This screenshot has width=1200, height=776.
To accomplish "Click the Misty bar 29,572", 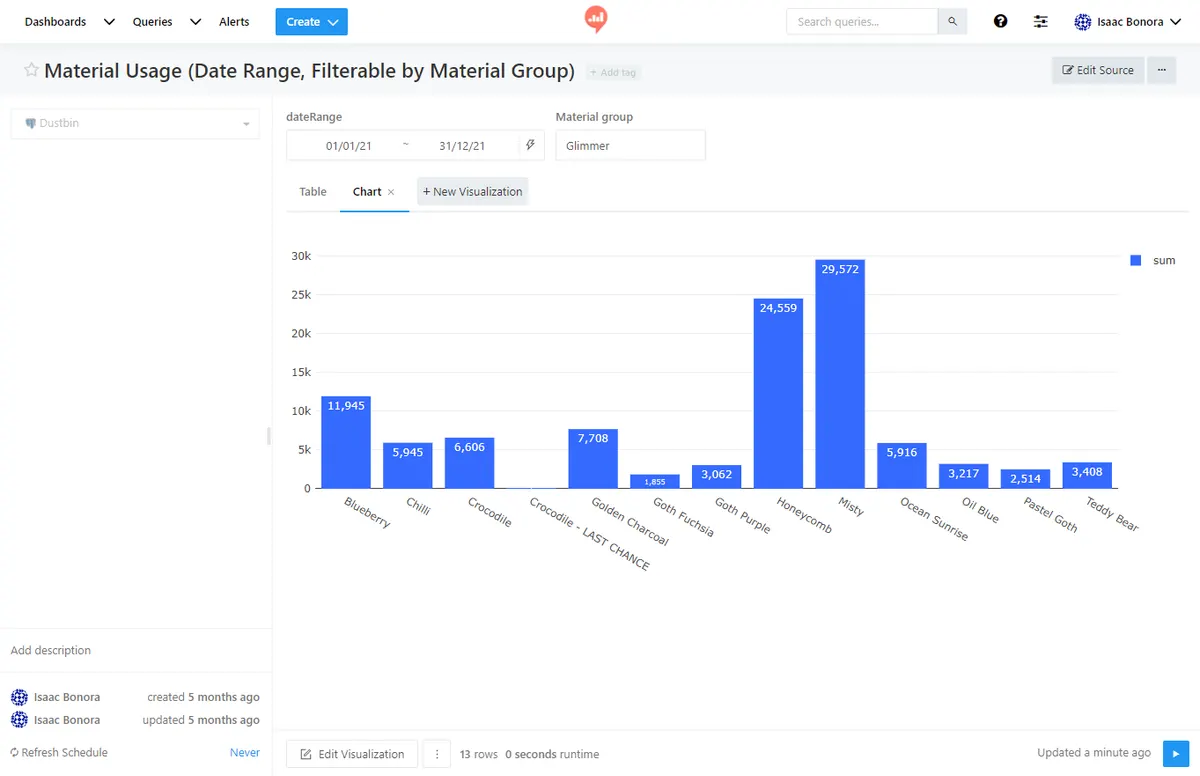I will pos(840,374).
